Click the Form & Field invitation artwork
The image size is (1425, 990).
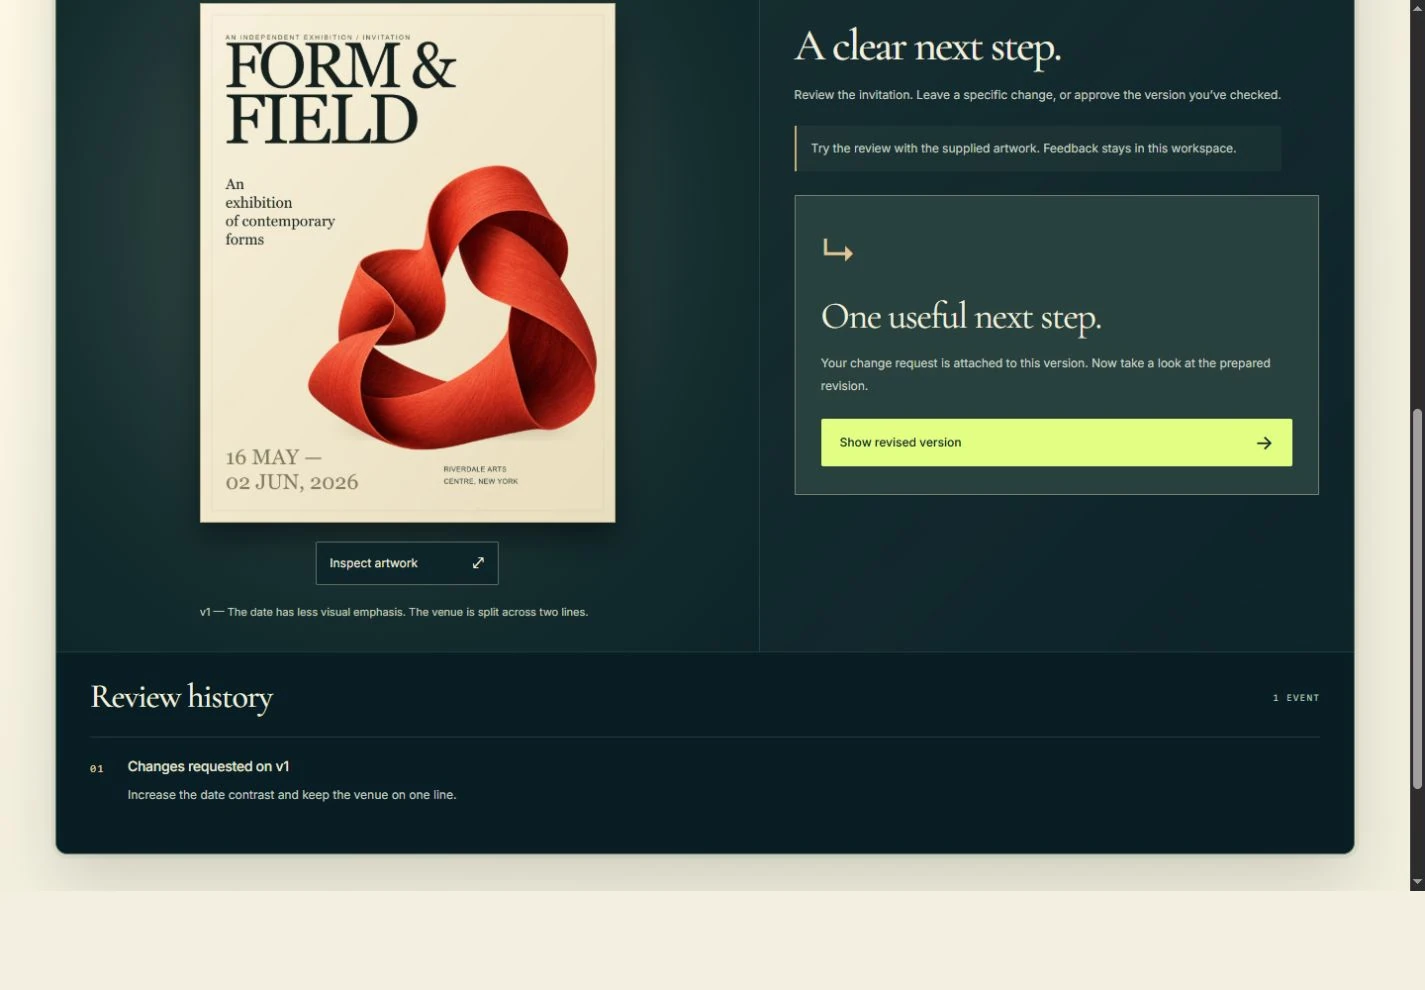408,262
